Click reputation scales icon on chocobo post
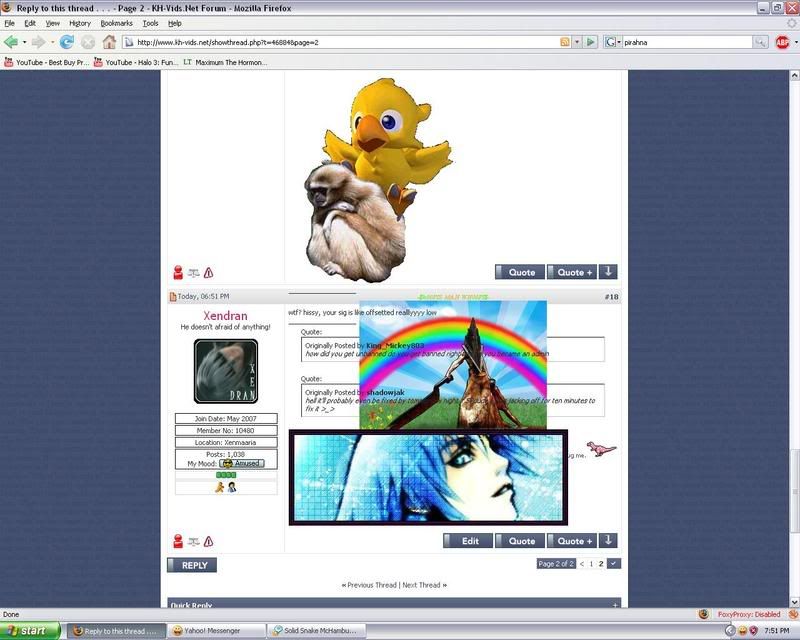The width and height of the screenshot is (800, 640). pyautogui.click(x=193, y=273)
